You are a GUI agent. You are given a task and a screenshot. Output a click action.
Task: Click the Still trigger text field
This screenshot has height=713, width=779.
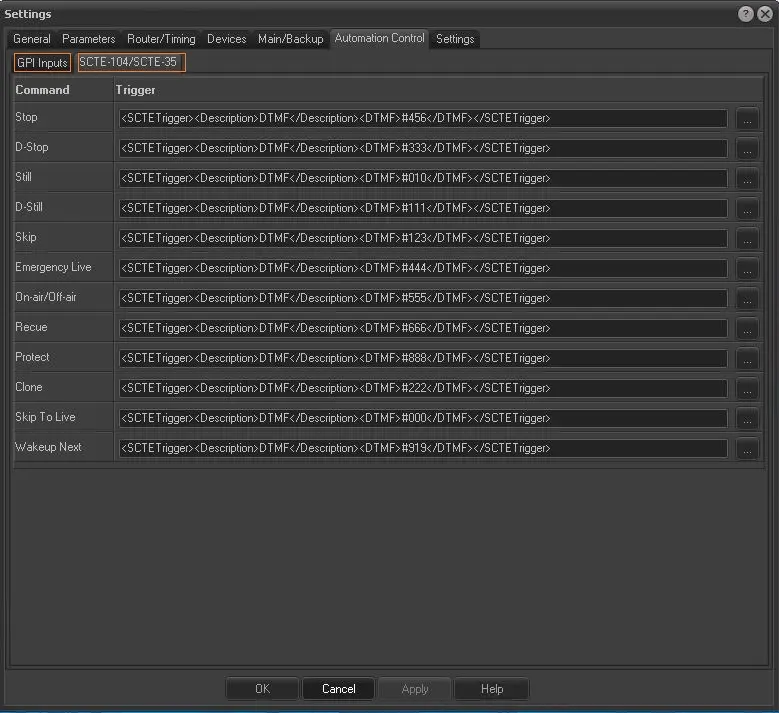(423, 179)
